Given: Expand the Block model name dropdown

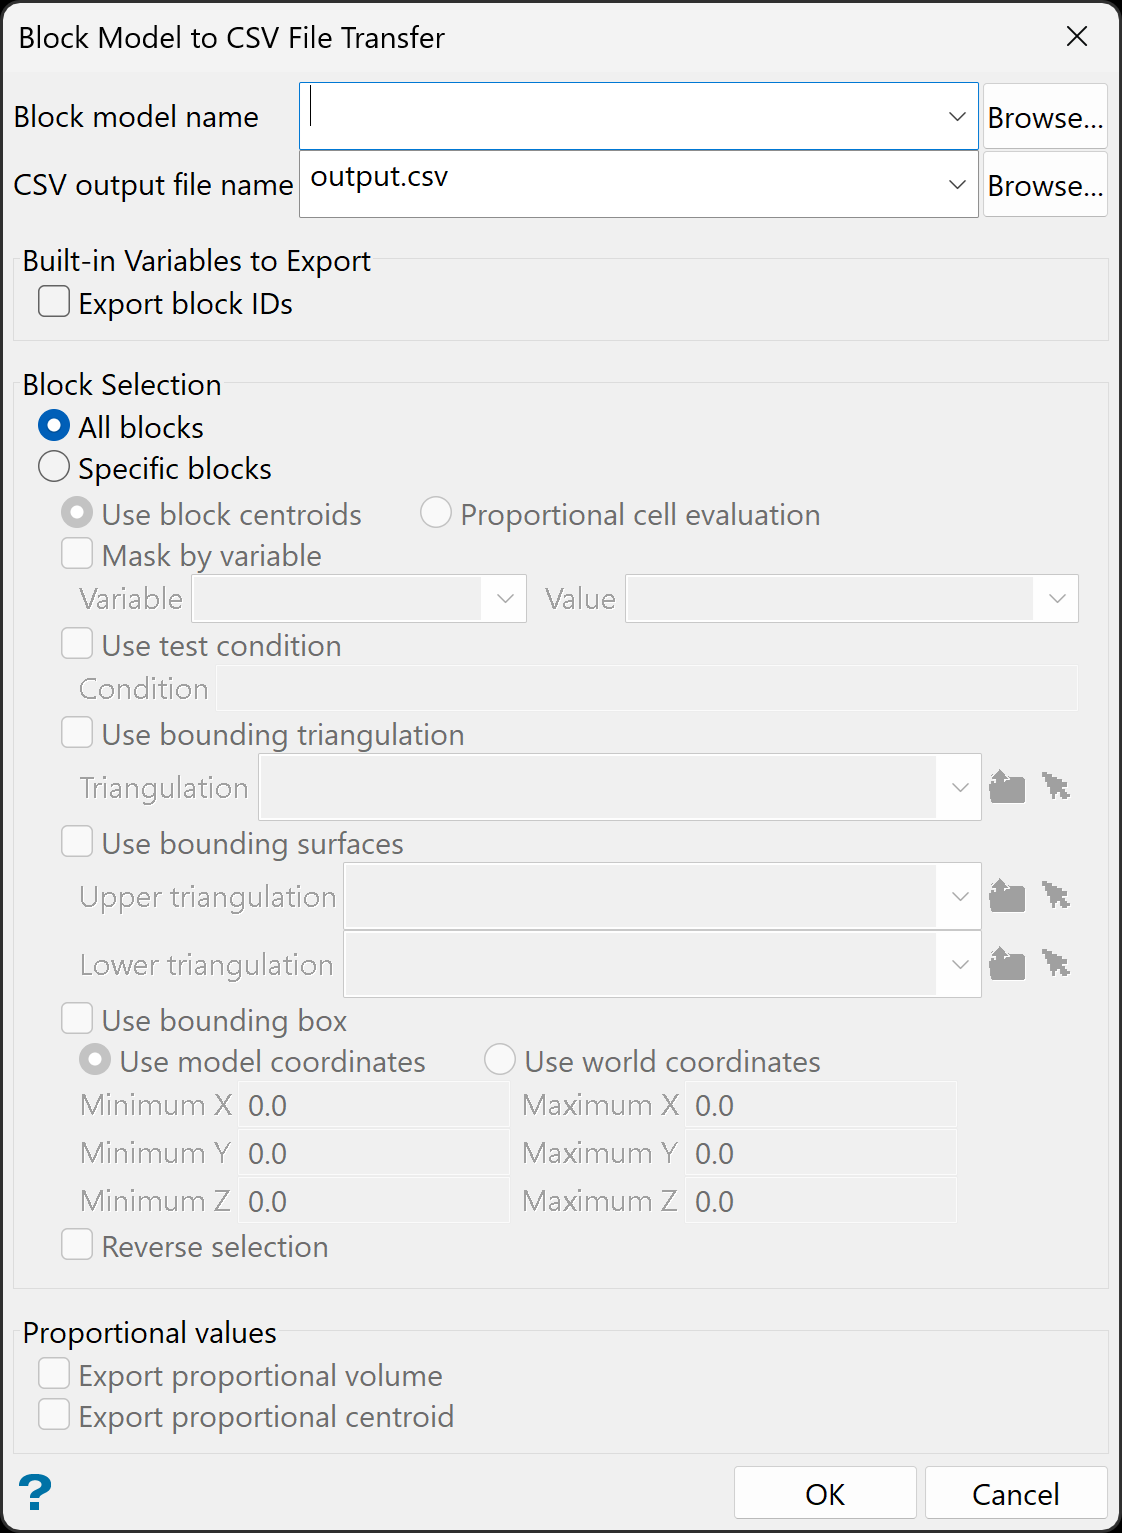Looking at the screenshot, I should 957,117.
